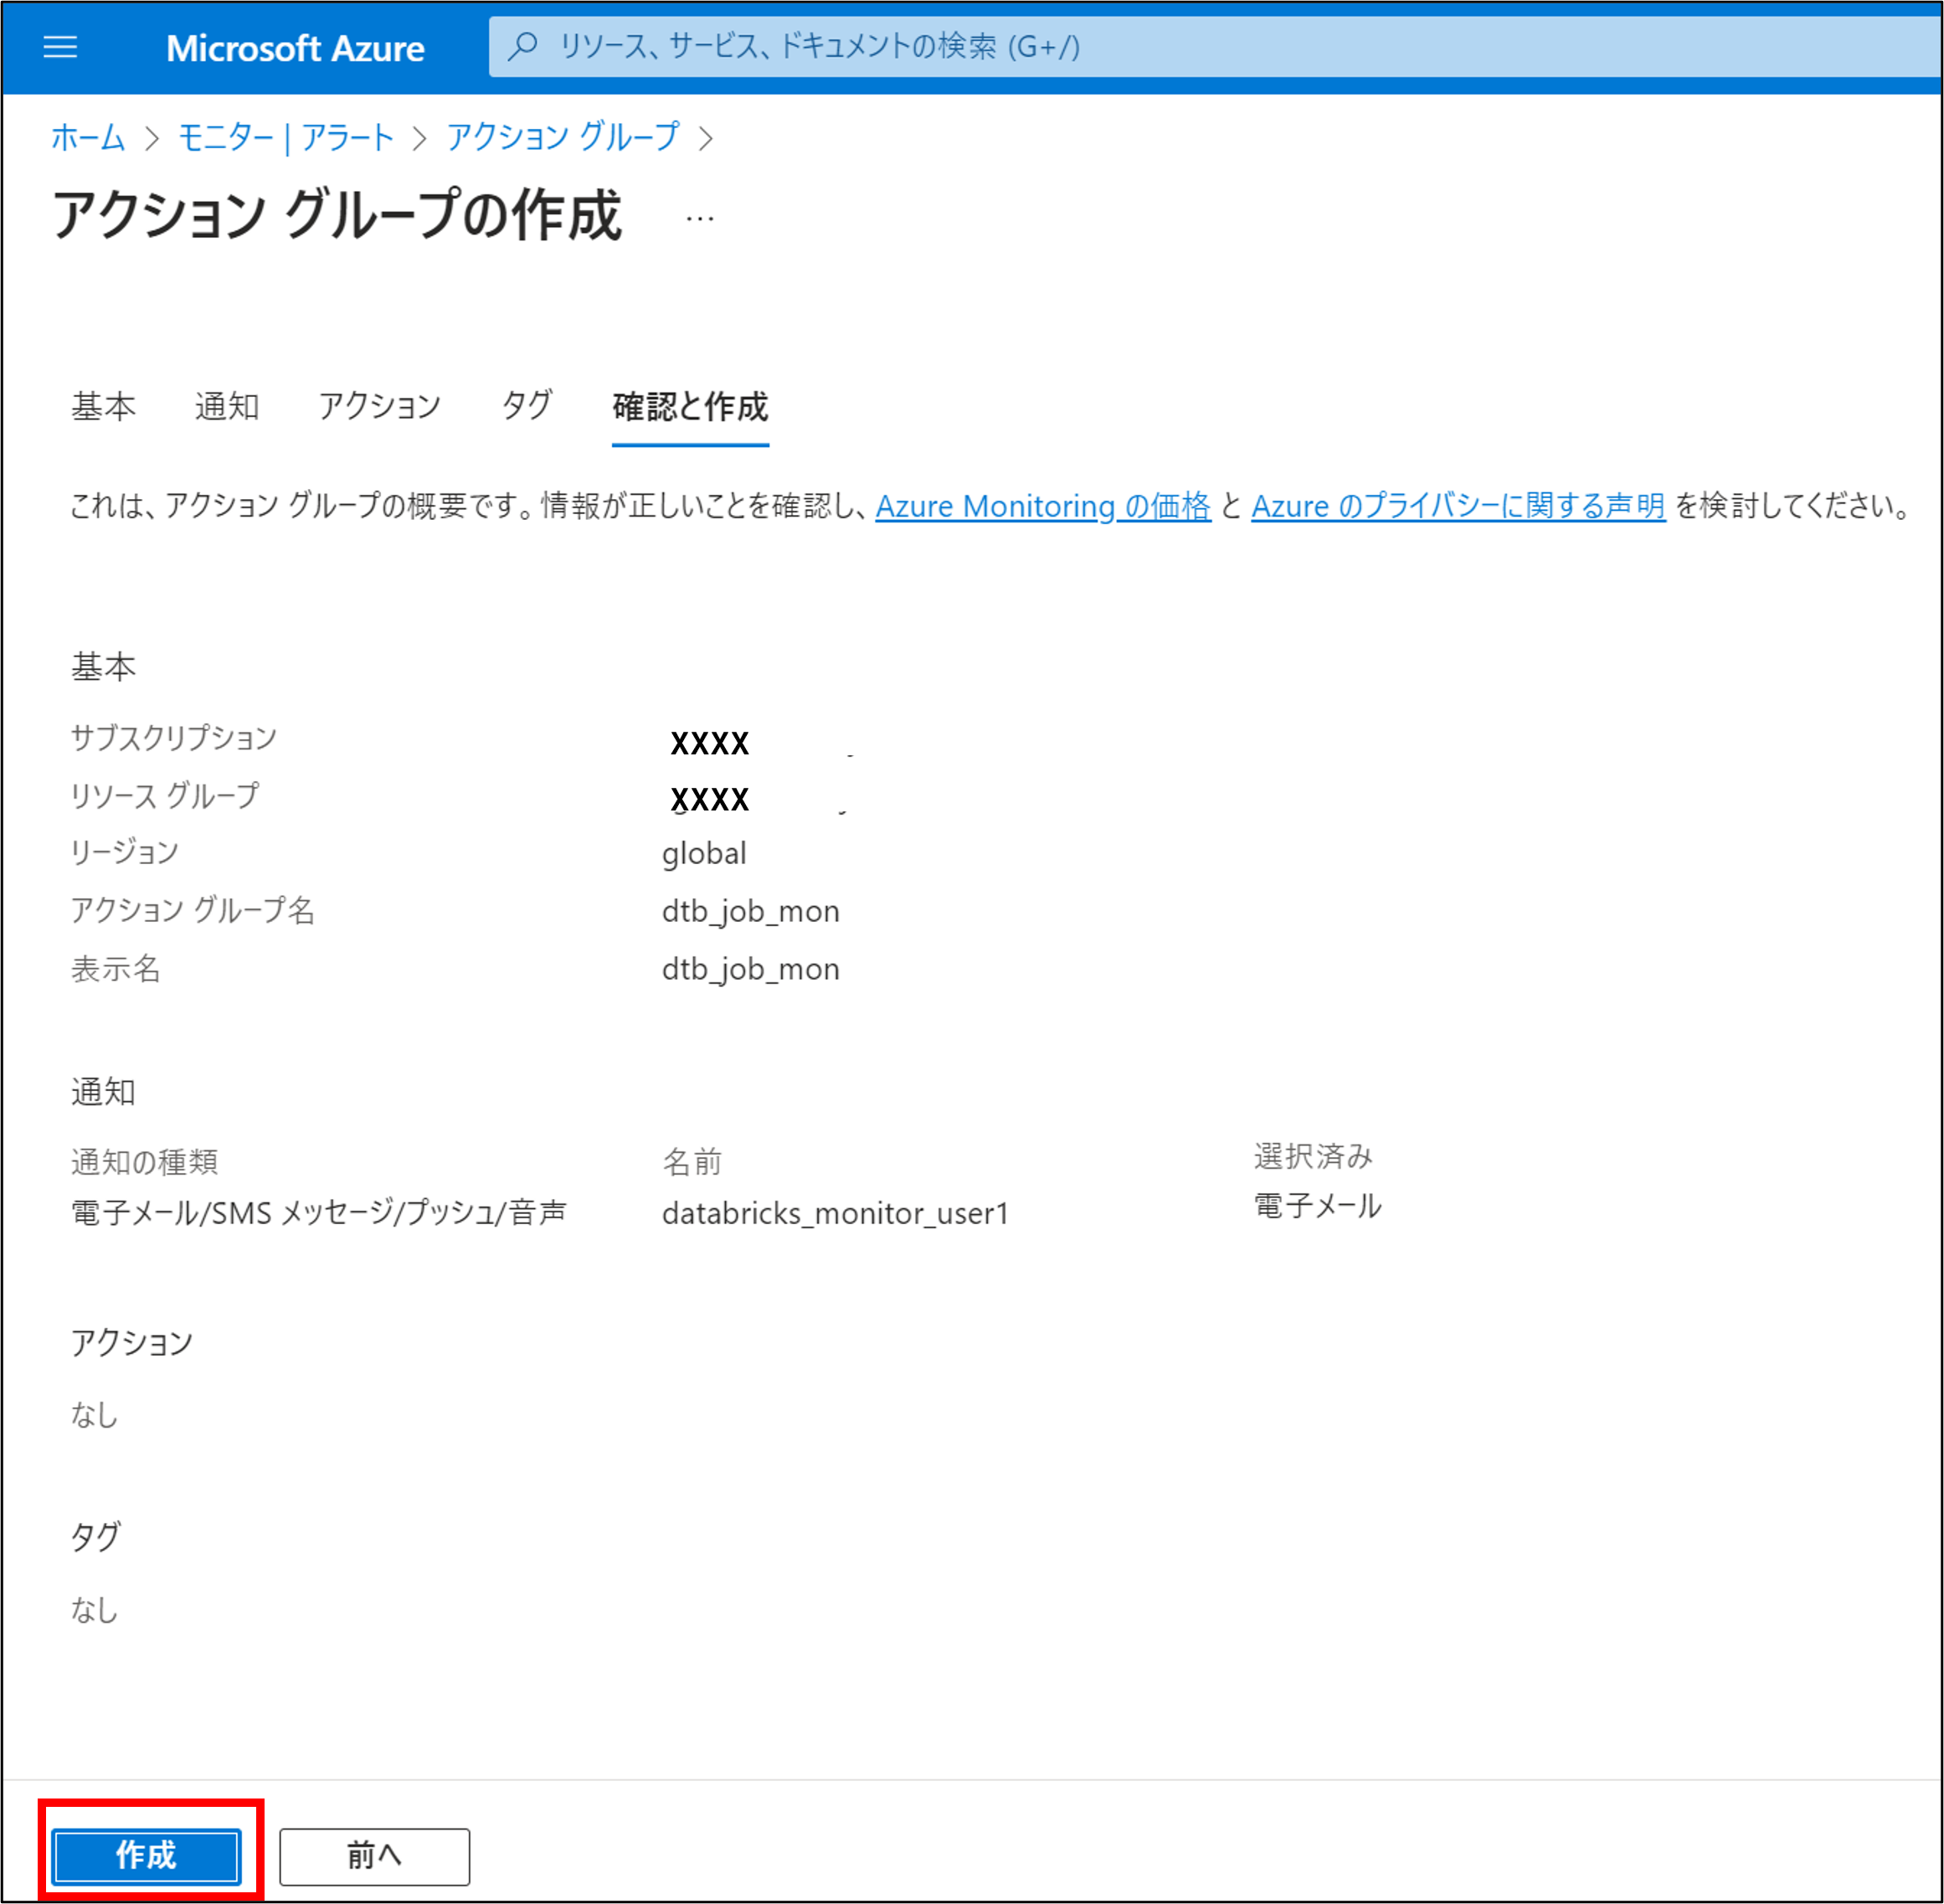The image size is (1944, 1904).
Task: Click the 作成 button
Action: (x=147, y=1855)
